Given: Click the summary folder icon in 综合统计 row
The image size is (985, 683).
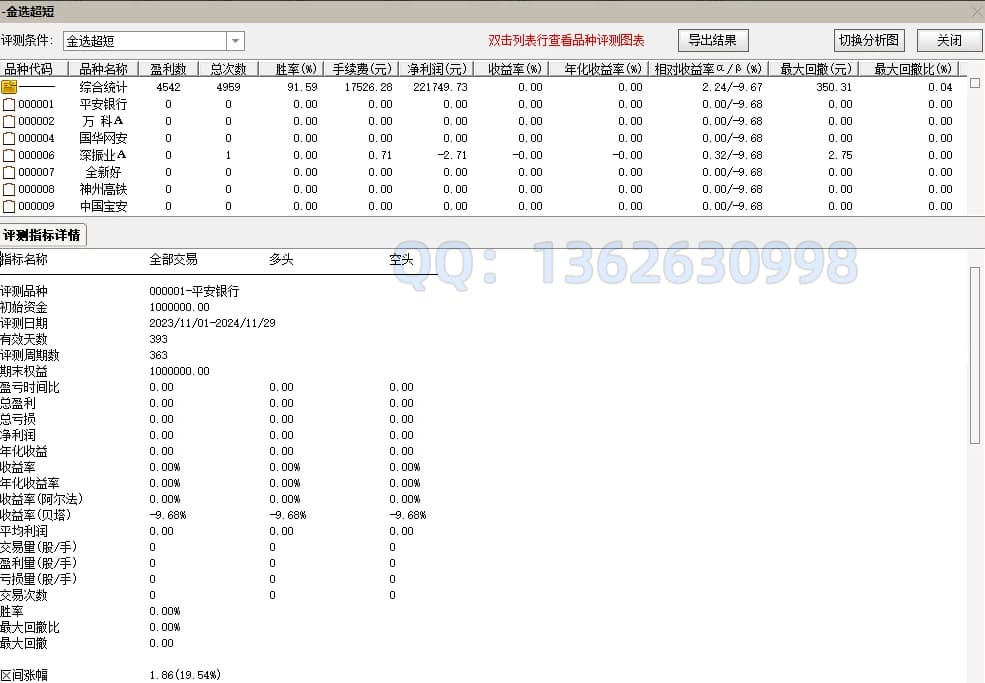Looking at the screenshot, I should tap(9, 87).
